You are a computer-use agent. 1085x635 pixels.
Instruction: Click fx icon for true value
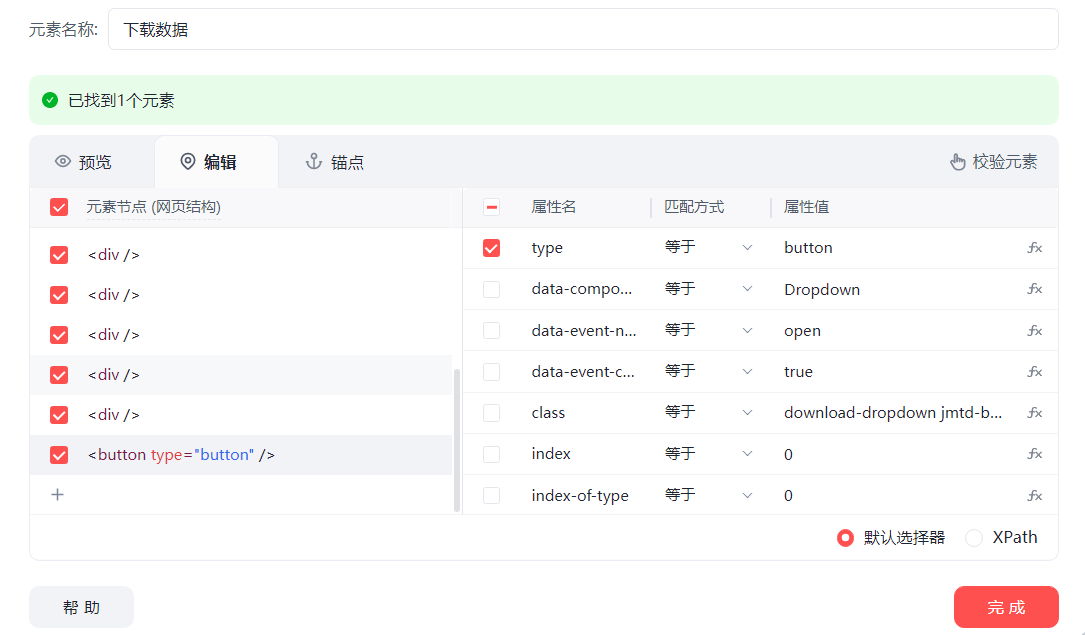tap(1034, 371)
